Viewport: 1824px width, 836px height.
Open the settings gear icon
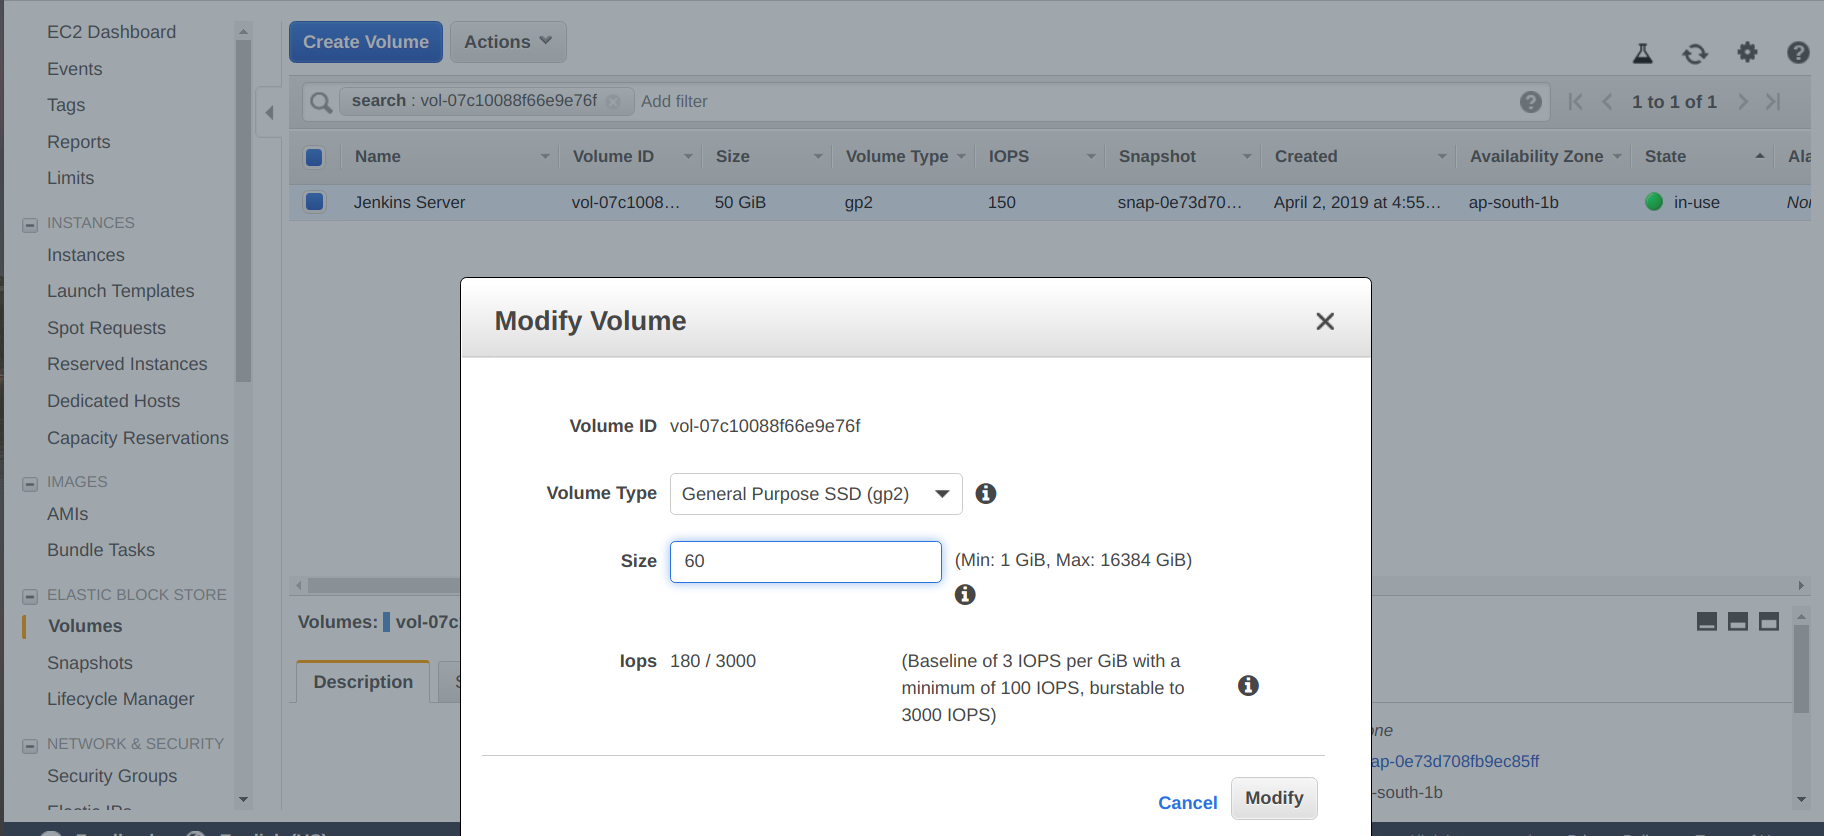tap(1747, 52)
